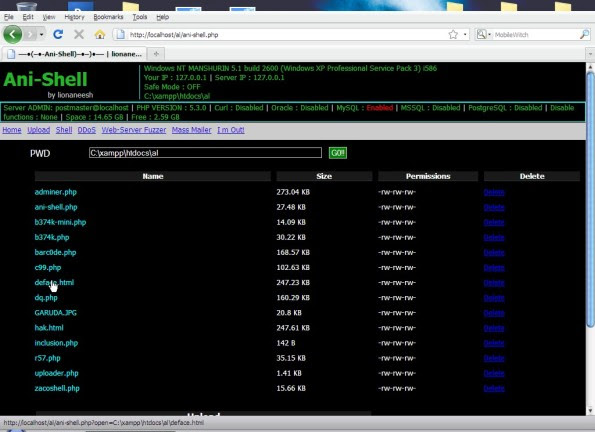Click Delete link for c99.php
The width and height of the screenshot is (595, 432).
[x=494, y=268]
